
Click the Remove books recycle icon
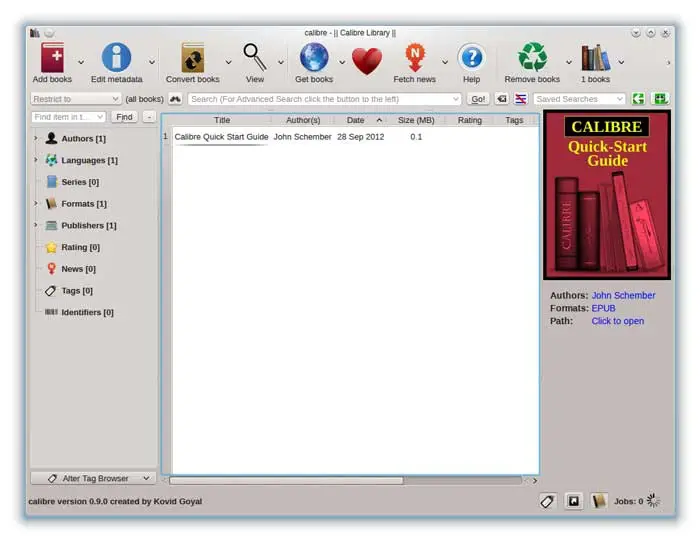tap(532, 57)
